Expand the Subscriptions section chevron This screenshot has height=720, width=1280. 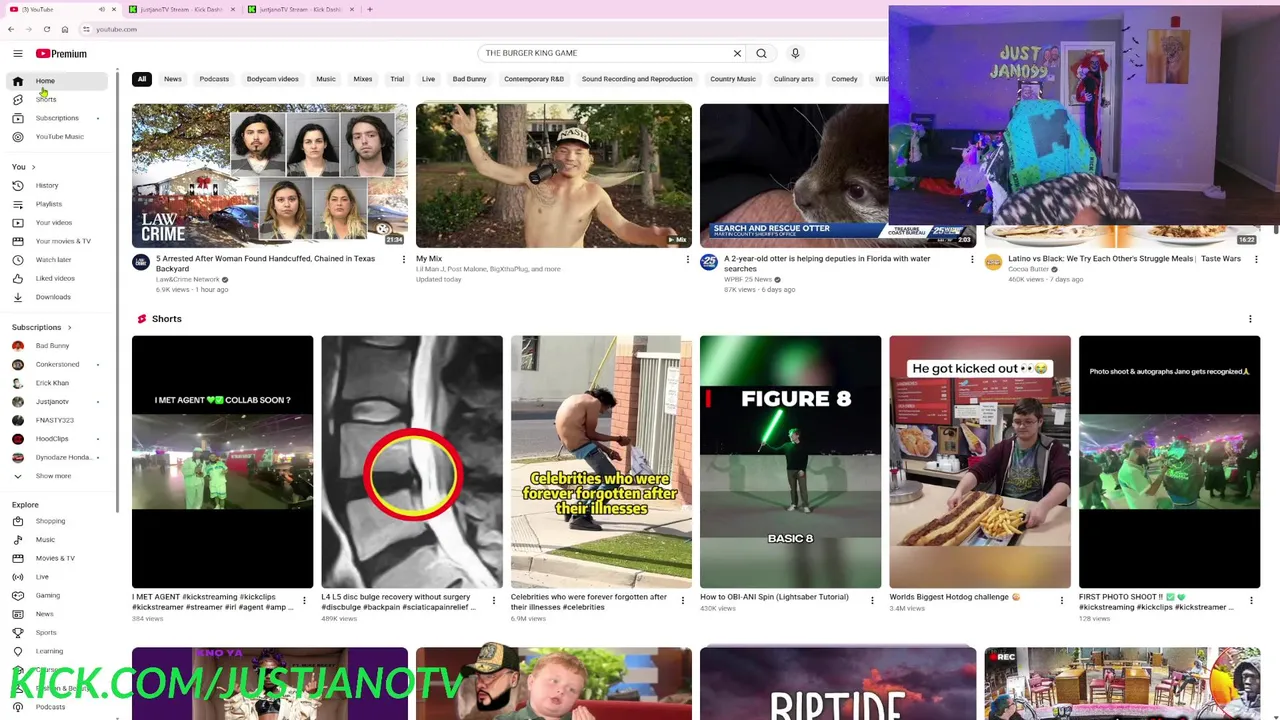click(x=69, y=327)
